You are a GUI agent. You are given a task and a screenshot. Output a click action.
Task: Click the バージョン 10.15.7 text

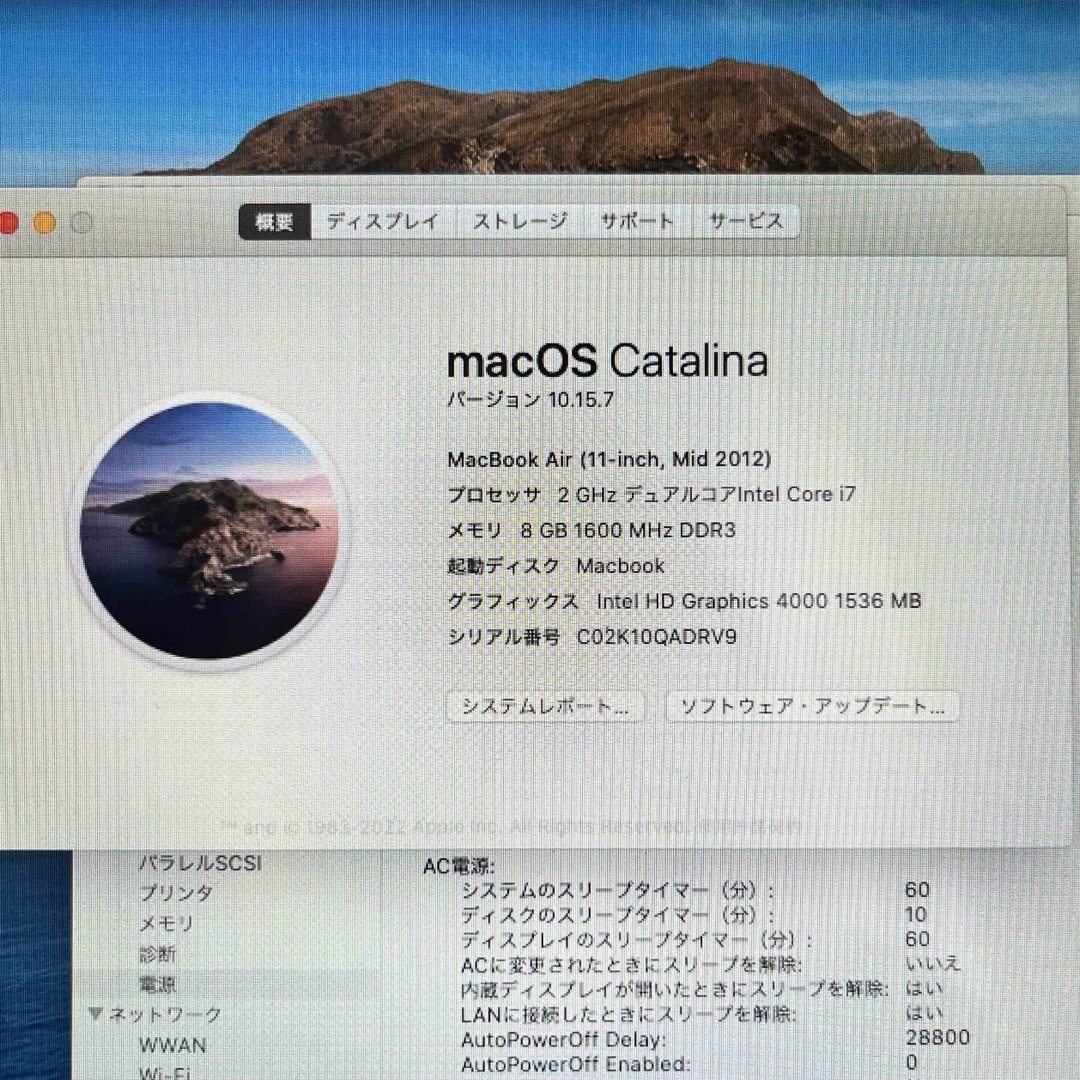tap(530, 400)
